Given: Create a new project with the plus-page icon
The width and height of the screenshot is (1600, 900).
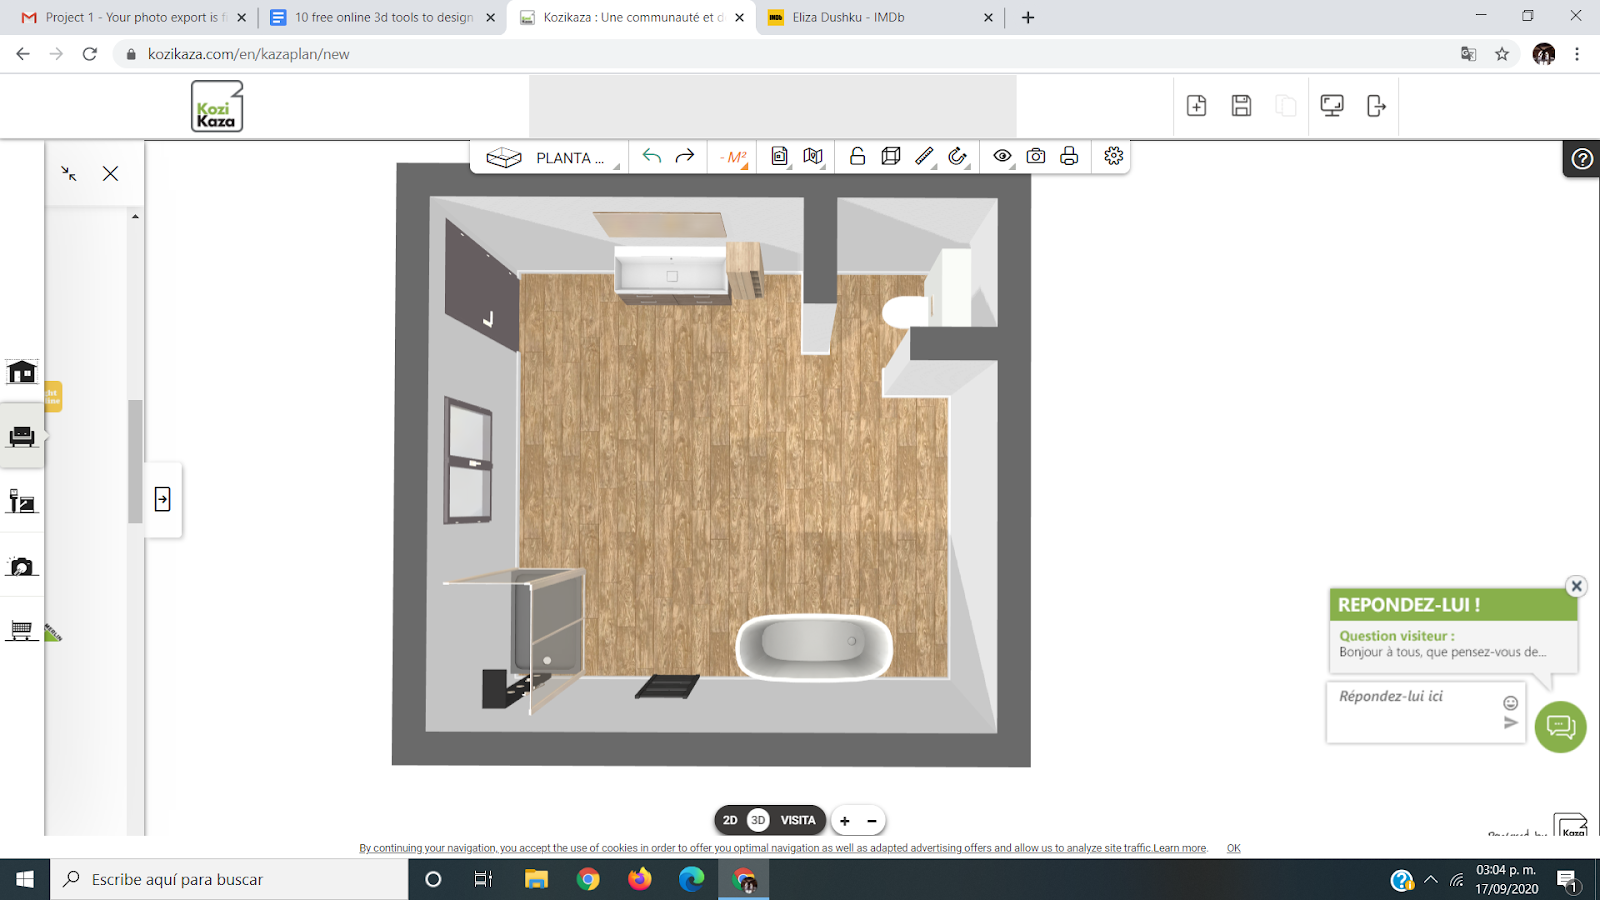Looking at the screenshot, I should tap(1196, 106).
